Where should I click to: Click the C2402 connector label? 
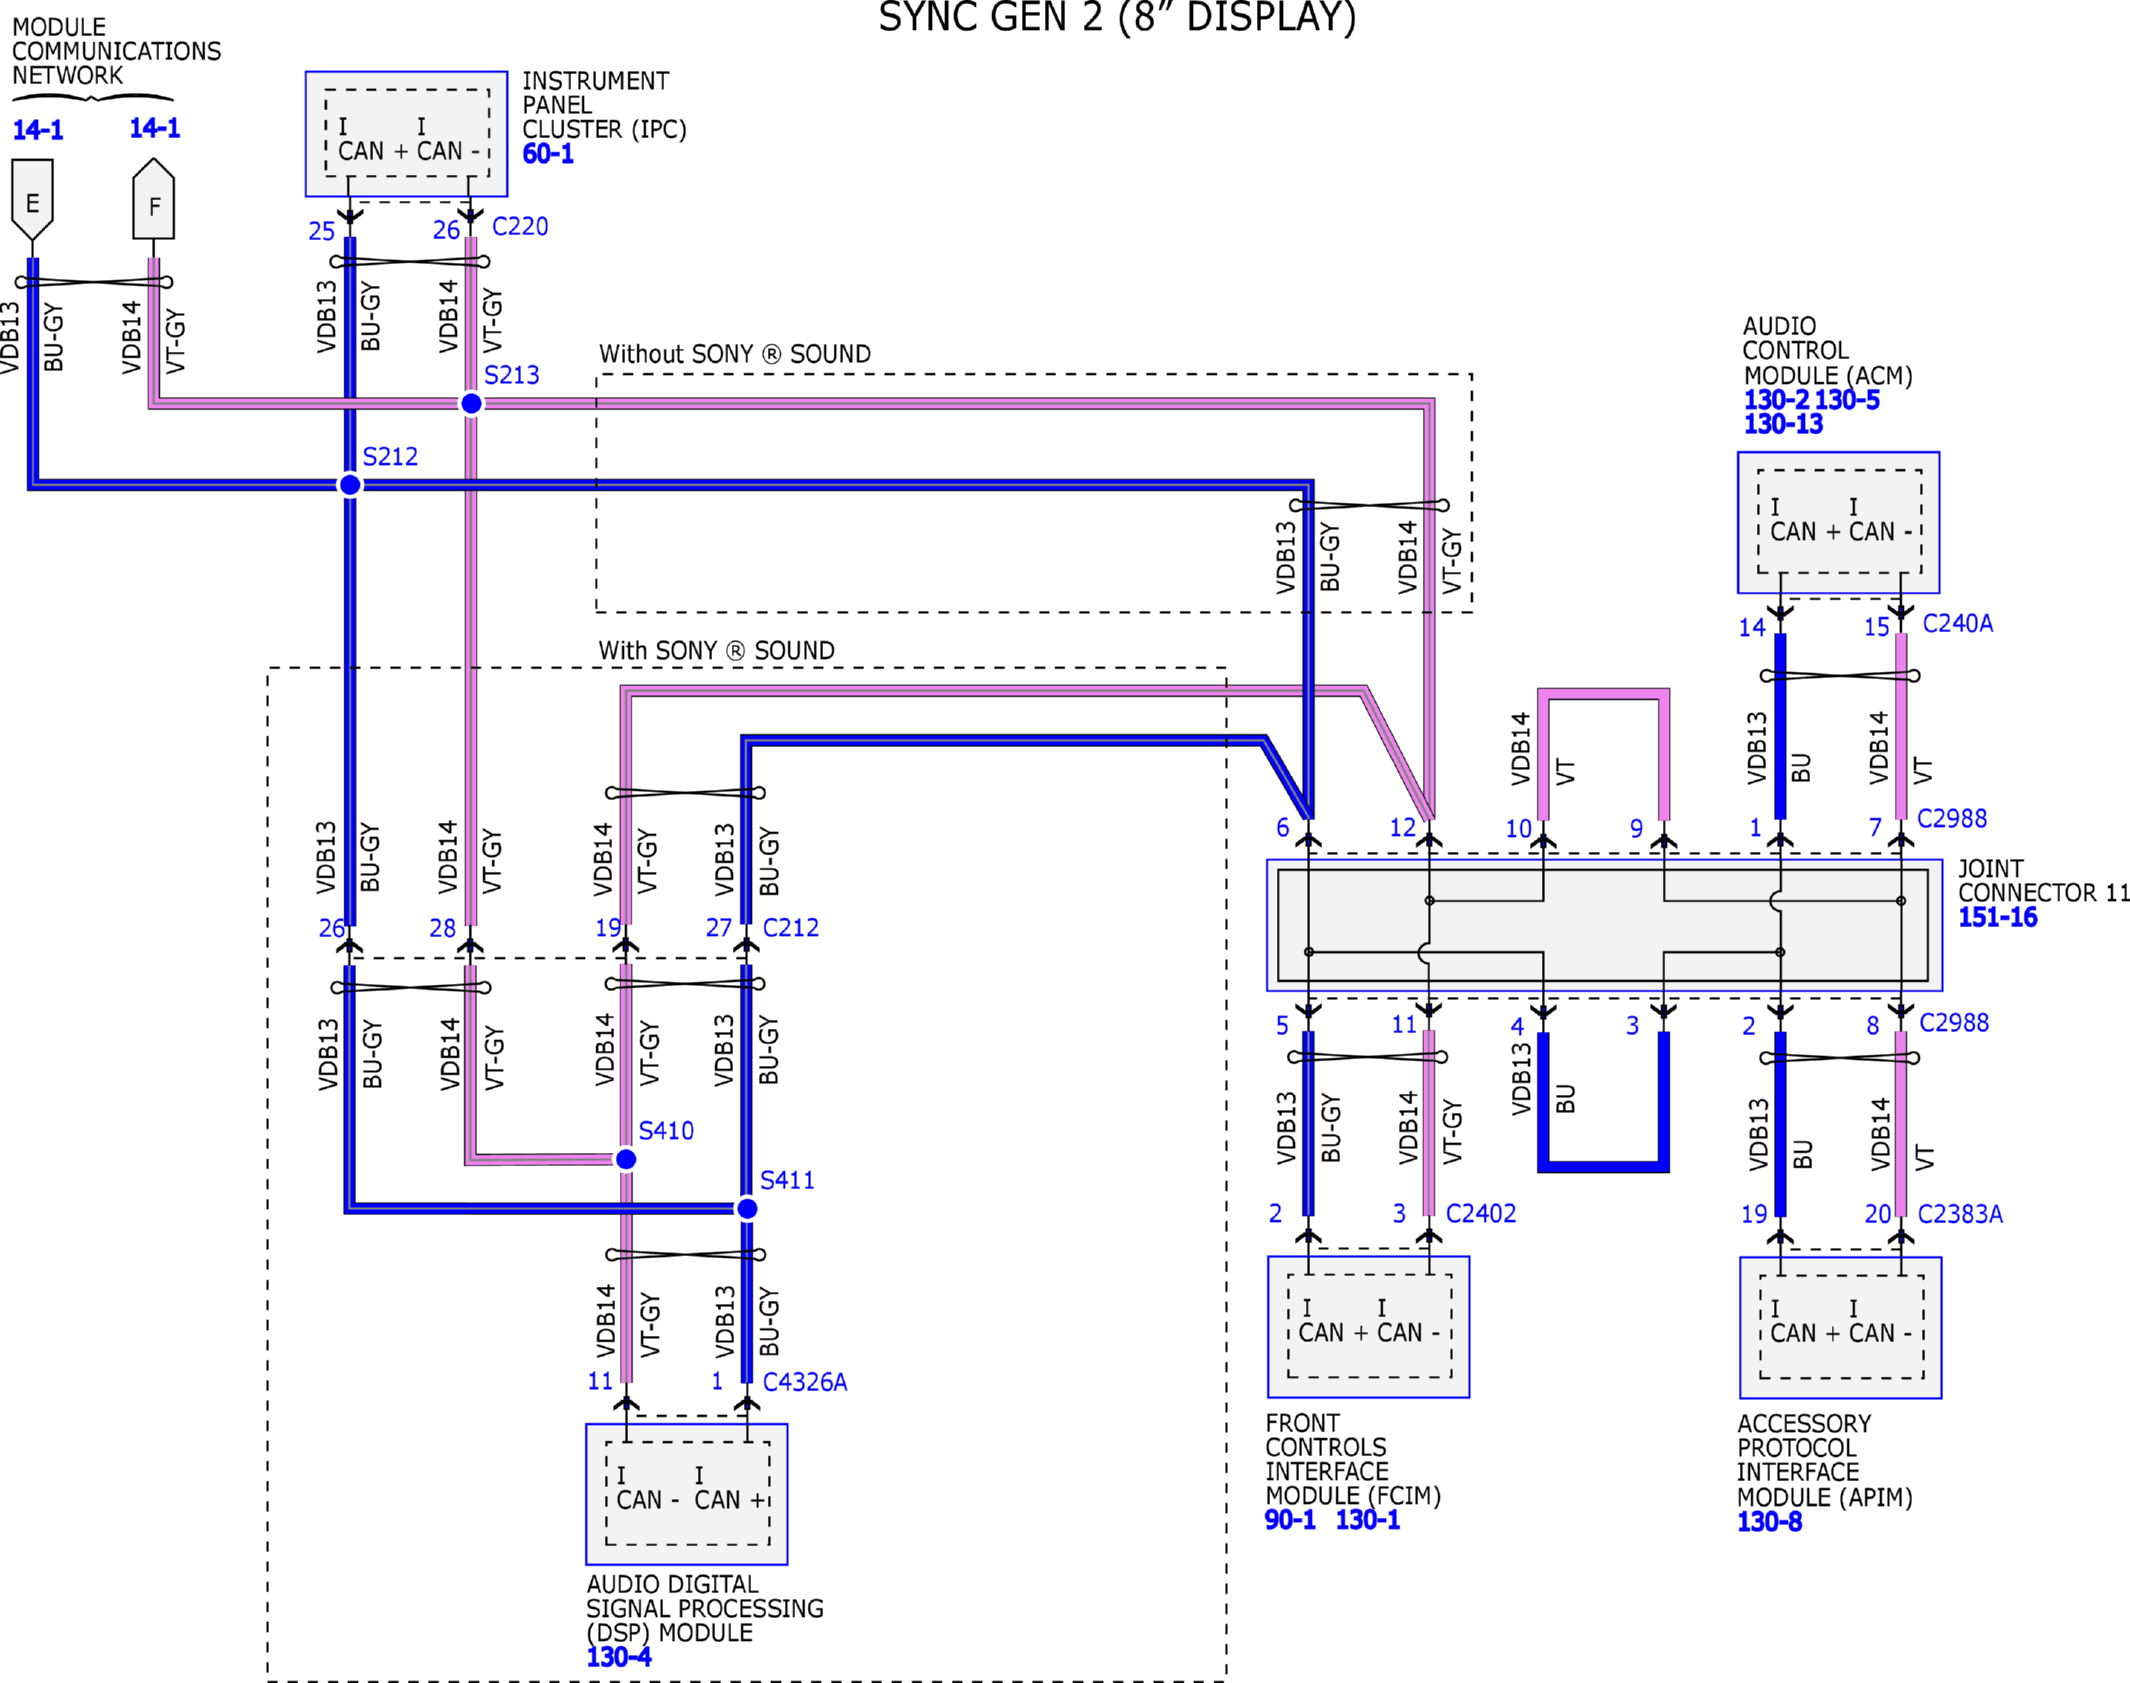point(1480,1213)
